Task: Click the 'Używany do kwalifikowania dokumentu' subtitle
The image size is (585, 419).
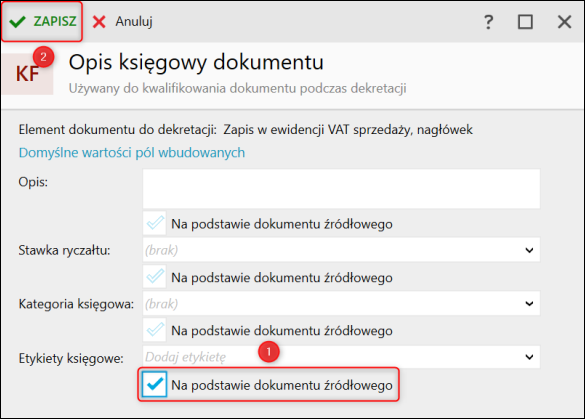Action: (x=237, y=88)
